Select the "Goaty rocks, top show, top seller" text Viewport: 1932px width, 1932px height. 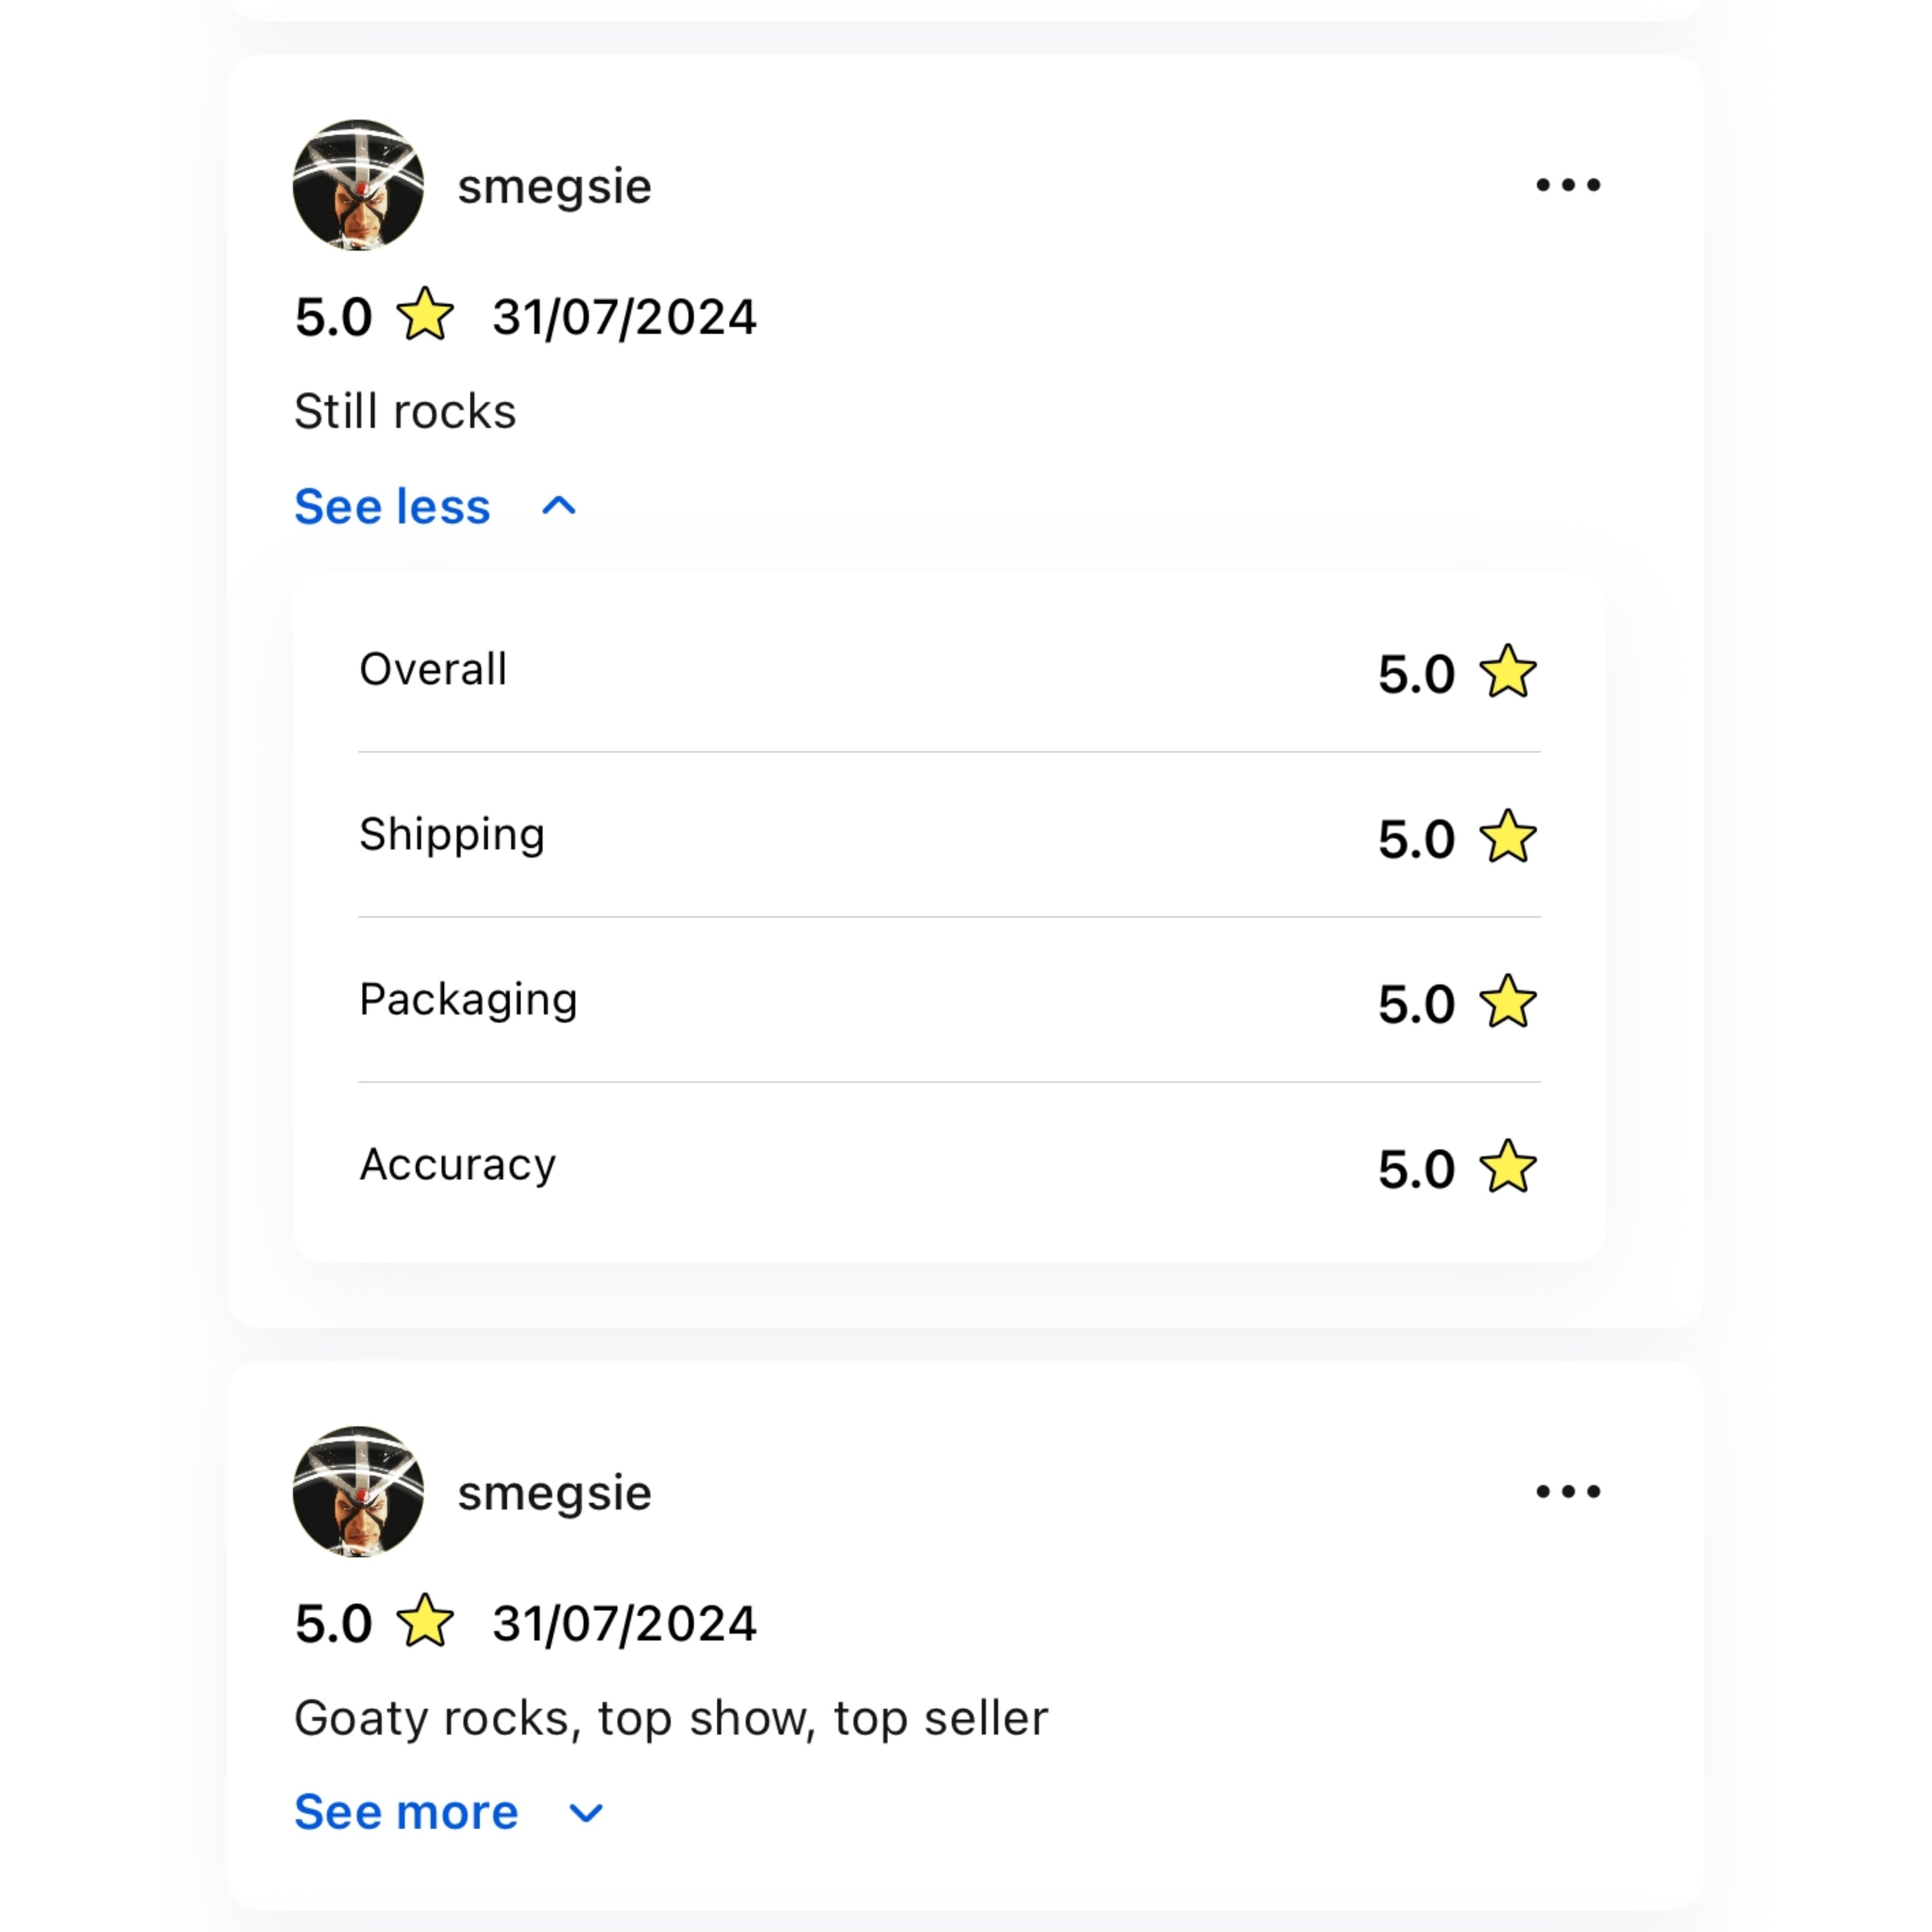[671, 1718]
